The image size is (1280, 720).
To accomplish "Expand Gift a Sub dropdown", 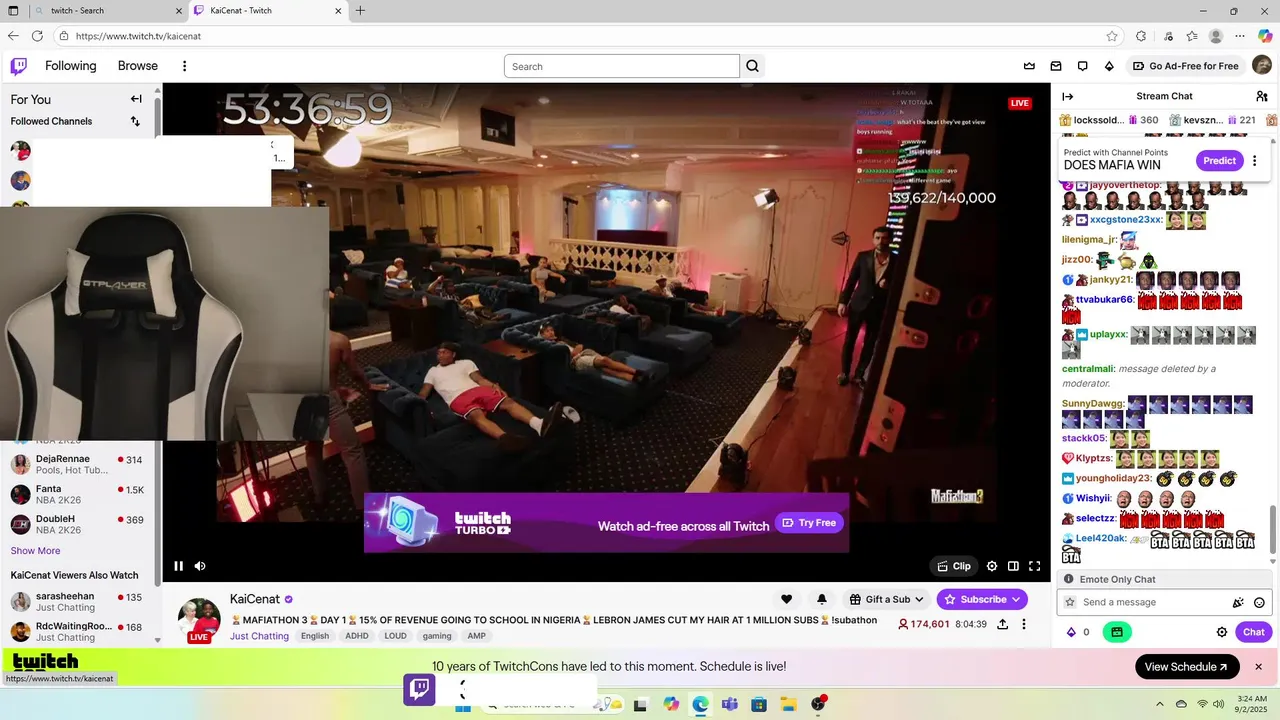I will pos(886,599).
